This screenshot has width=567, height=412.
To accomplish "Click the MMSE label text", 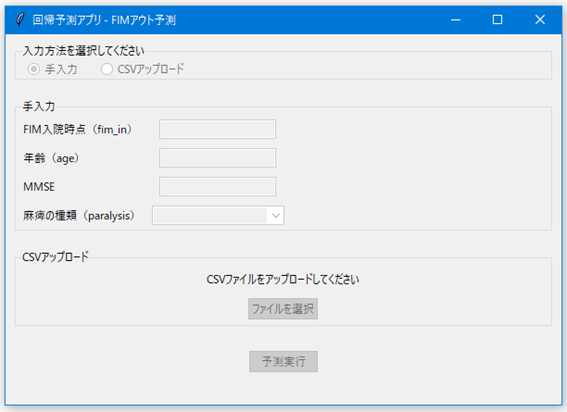I will [39, 187].
